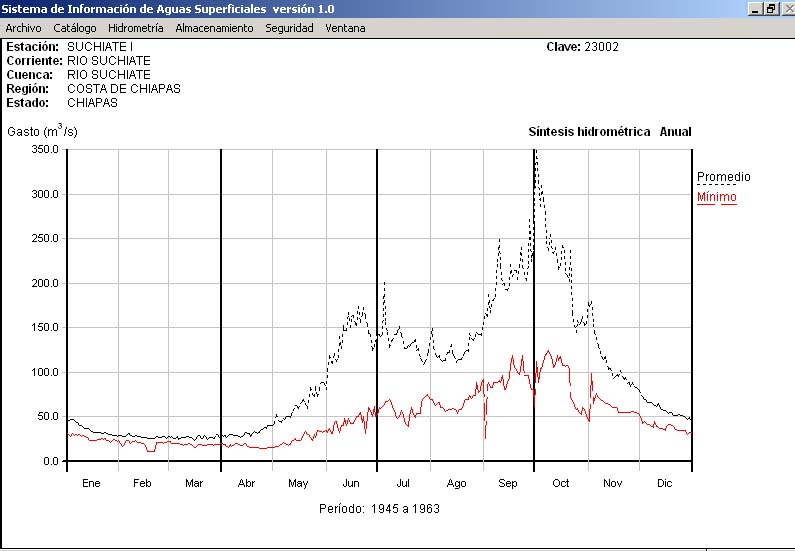Select the Promedio legend entry
This screenshot has height=551, width=795.
click(x=723, y=177)
